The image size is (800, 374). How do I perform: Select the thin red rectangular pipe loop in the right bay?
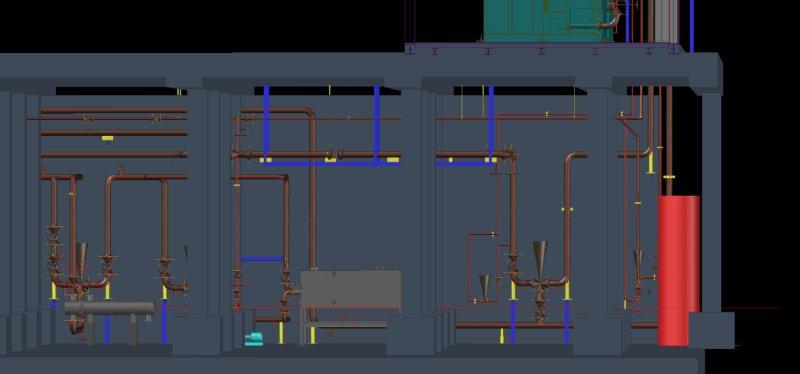(483, 267)
